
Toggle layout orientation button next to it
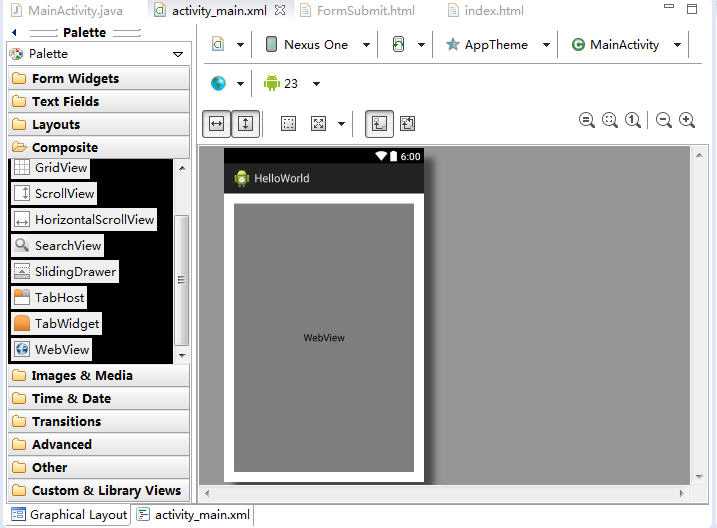(x=407, y=123)
